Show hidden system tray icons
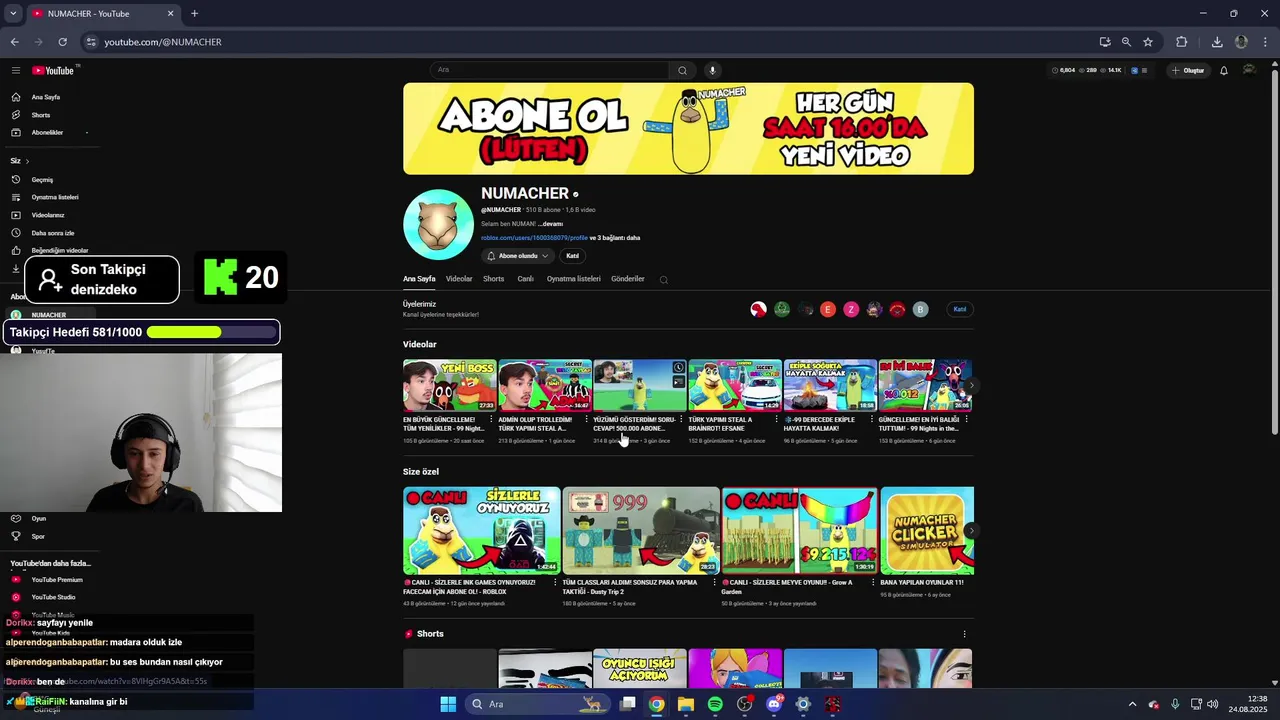 [x=1132, y=704]
